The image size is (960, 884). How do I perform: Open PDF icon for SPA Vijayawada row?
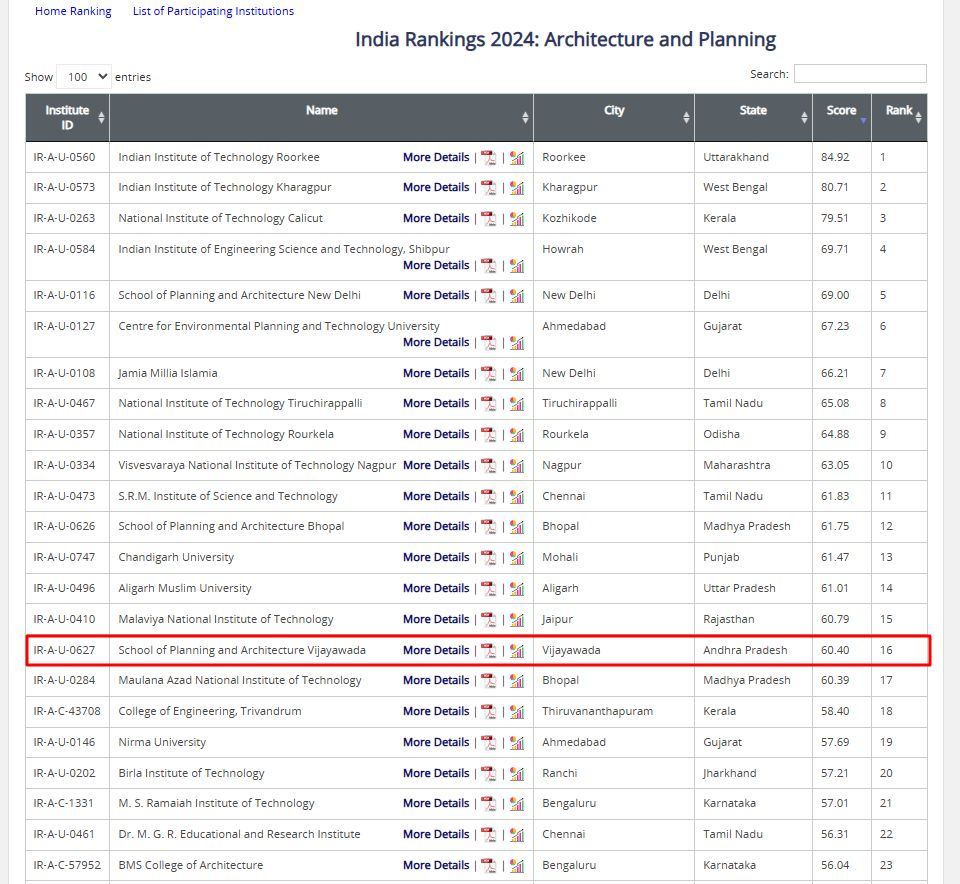click(x=489, y=651)
